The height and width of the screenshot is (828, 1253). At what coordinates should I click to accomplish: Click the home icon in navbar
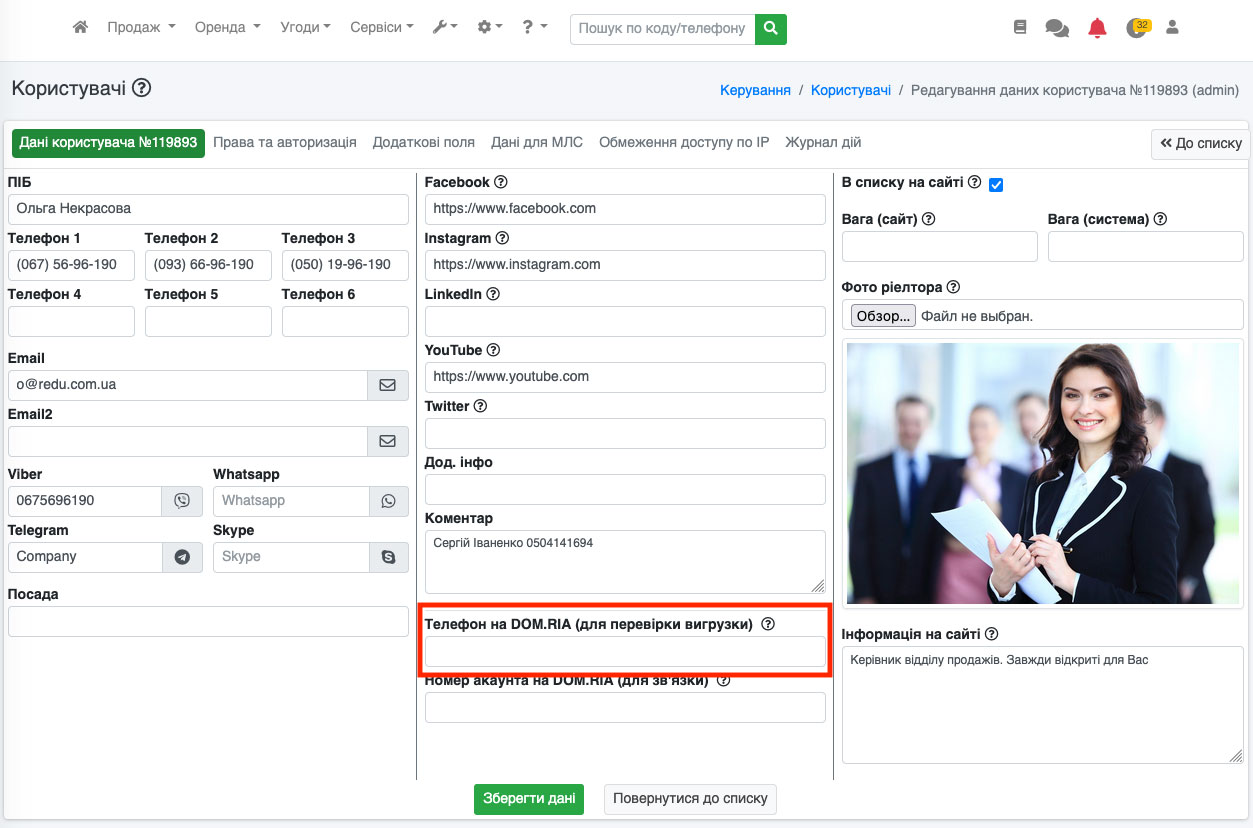pyautogui.click(x=80, y=28)
